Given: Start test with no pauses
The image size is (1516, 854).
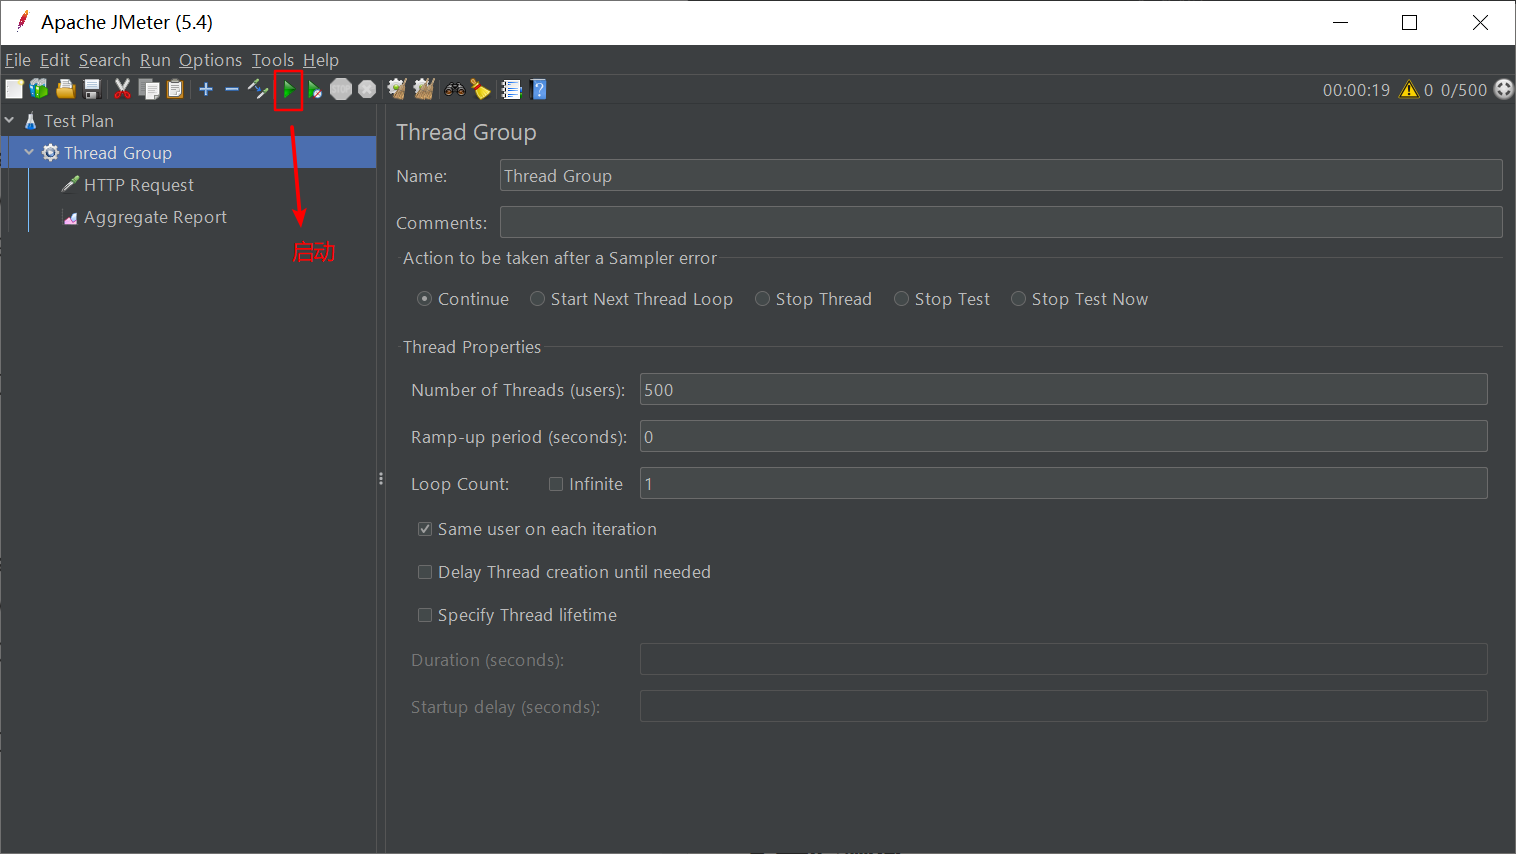Looking at the screenshot, I should [315, 90].
